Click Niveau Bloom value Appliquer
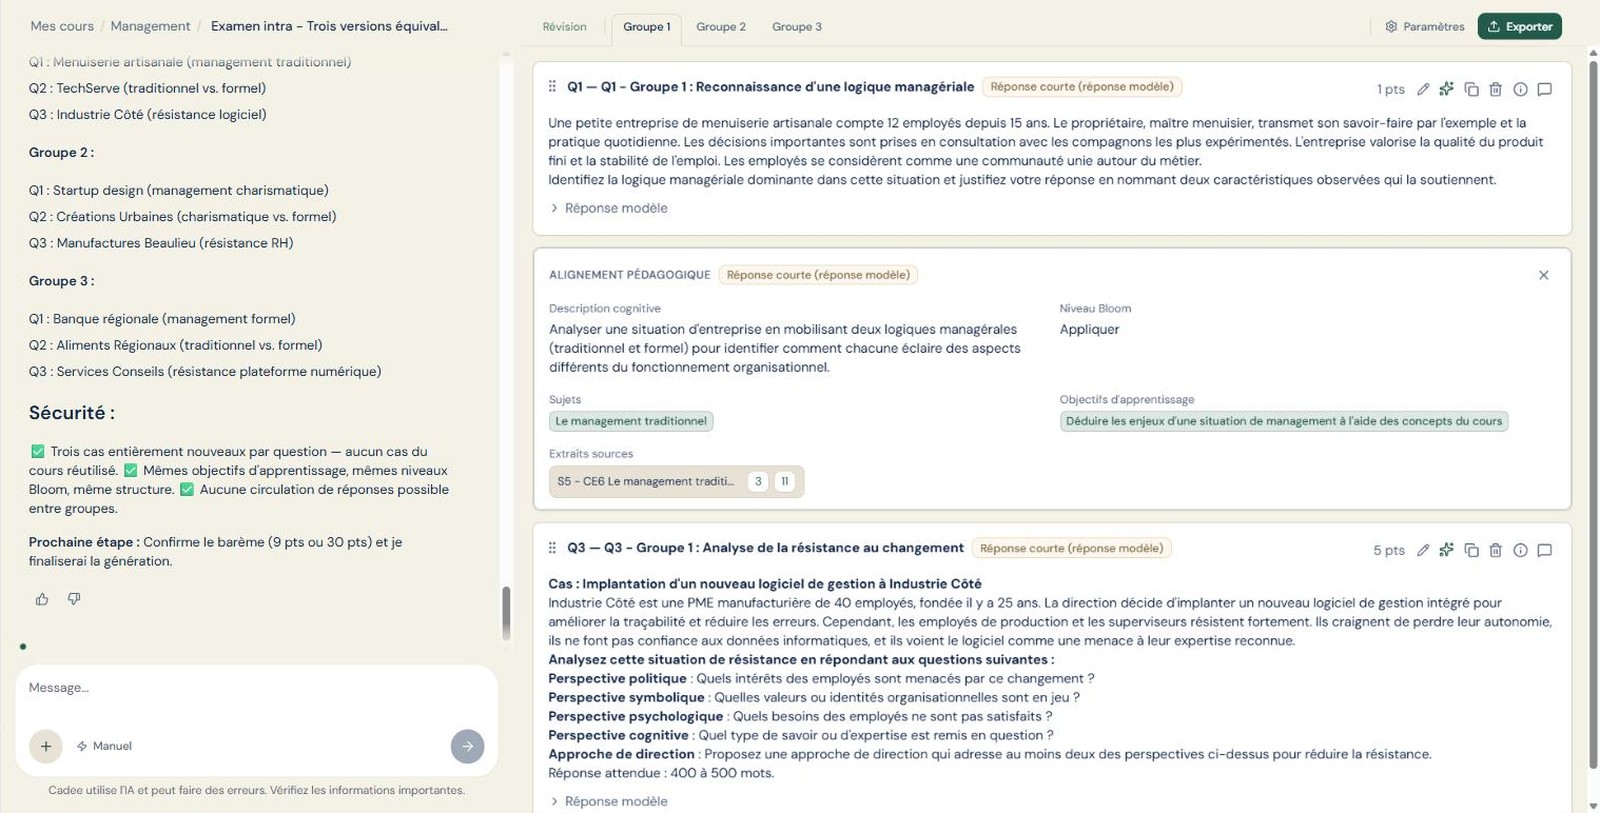Screen dimensions: 1600x813 (1090, 329)
